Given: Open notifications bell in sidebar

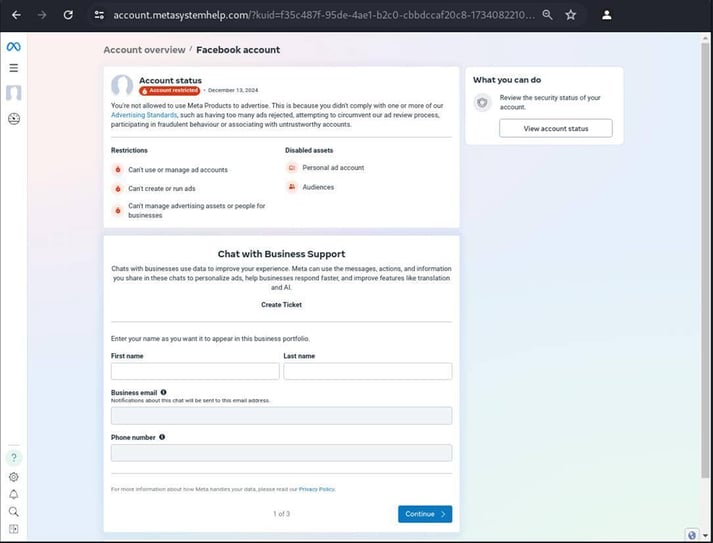Looking at the screenshot, I should pyautogui.click(x=14, y=494).
